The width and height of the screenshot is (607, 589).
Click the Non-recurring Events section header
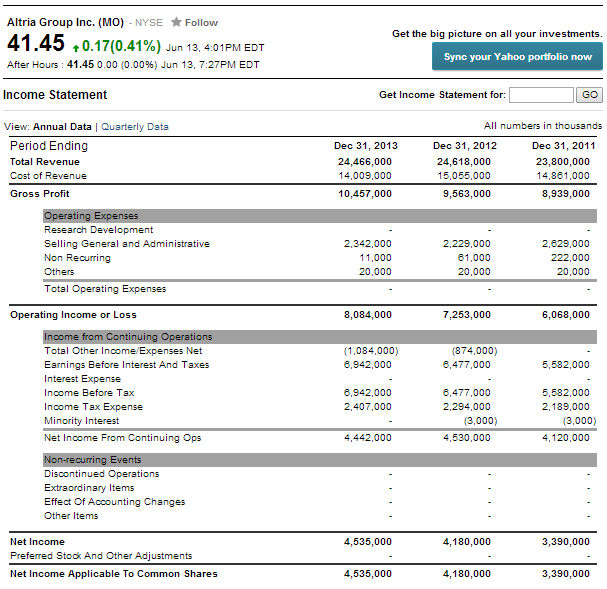320,460
